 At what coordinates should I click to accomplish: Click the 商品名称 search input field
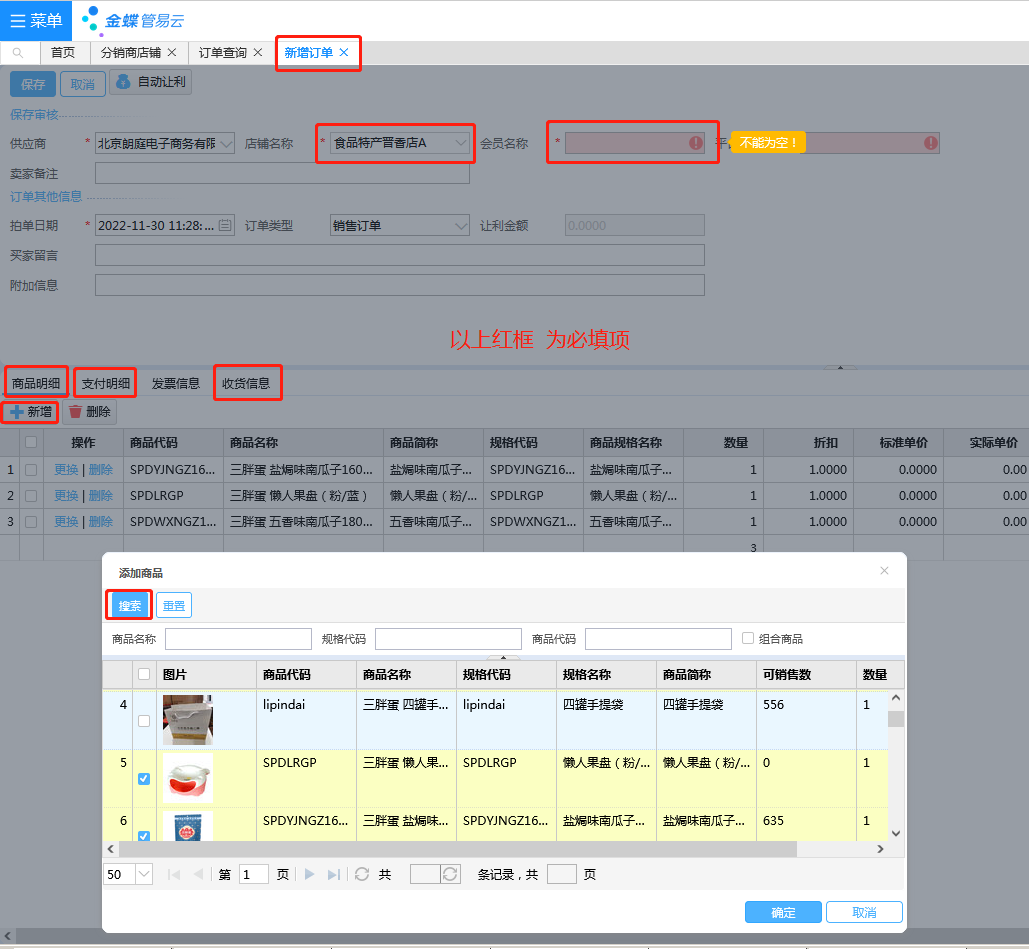[238, 639]
